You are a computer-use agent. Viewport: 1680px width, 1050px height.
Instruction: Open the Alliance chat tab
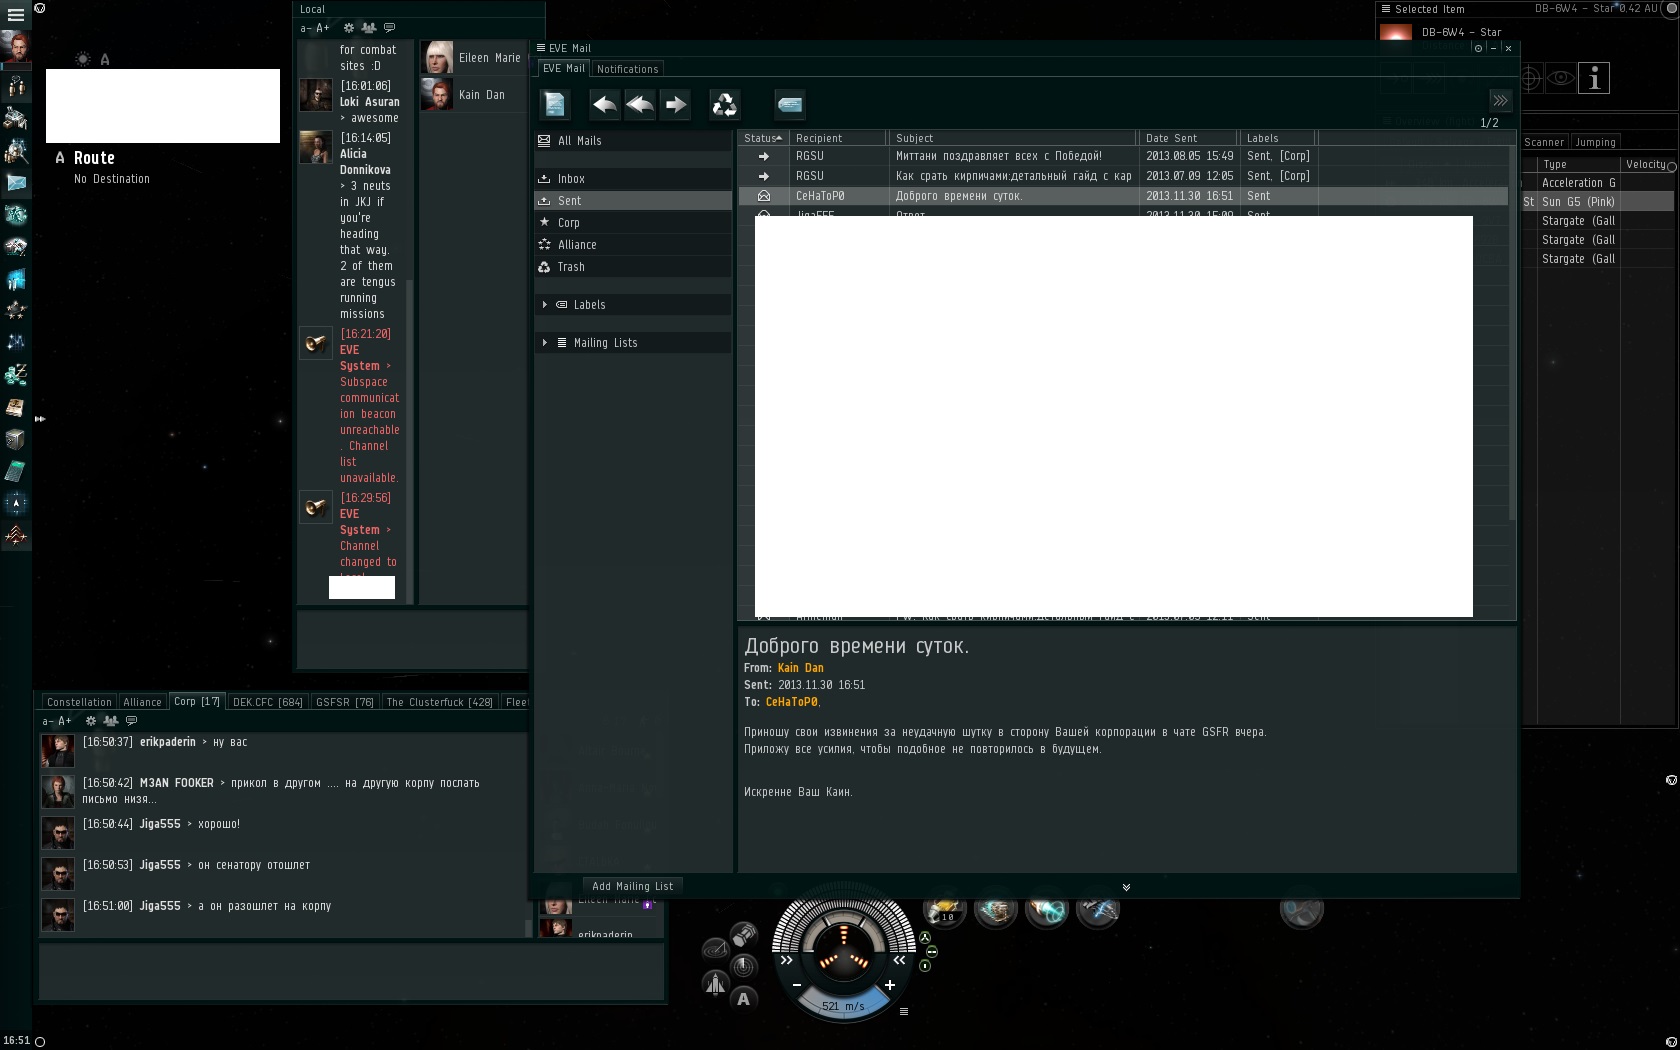(x=142, y=702)
